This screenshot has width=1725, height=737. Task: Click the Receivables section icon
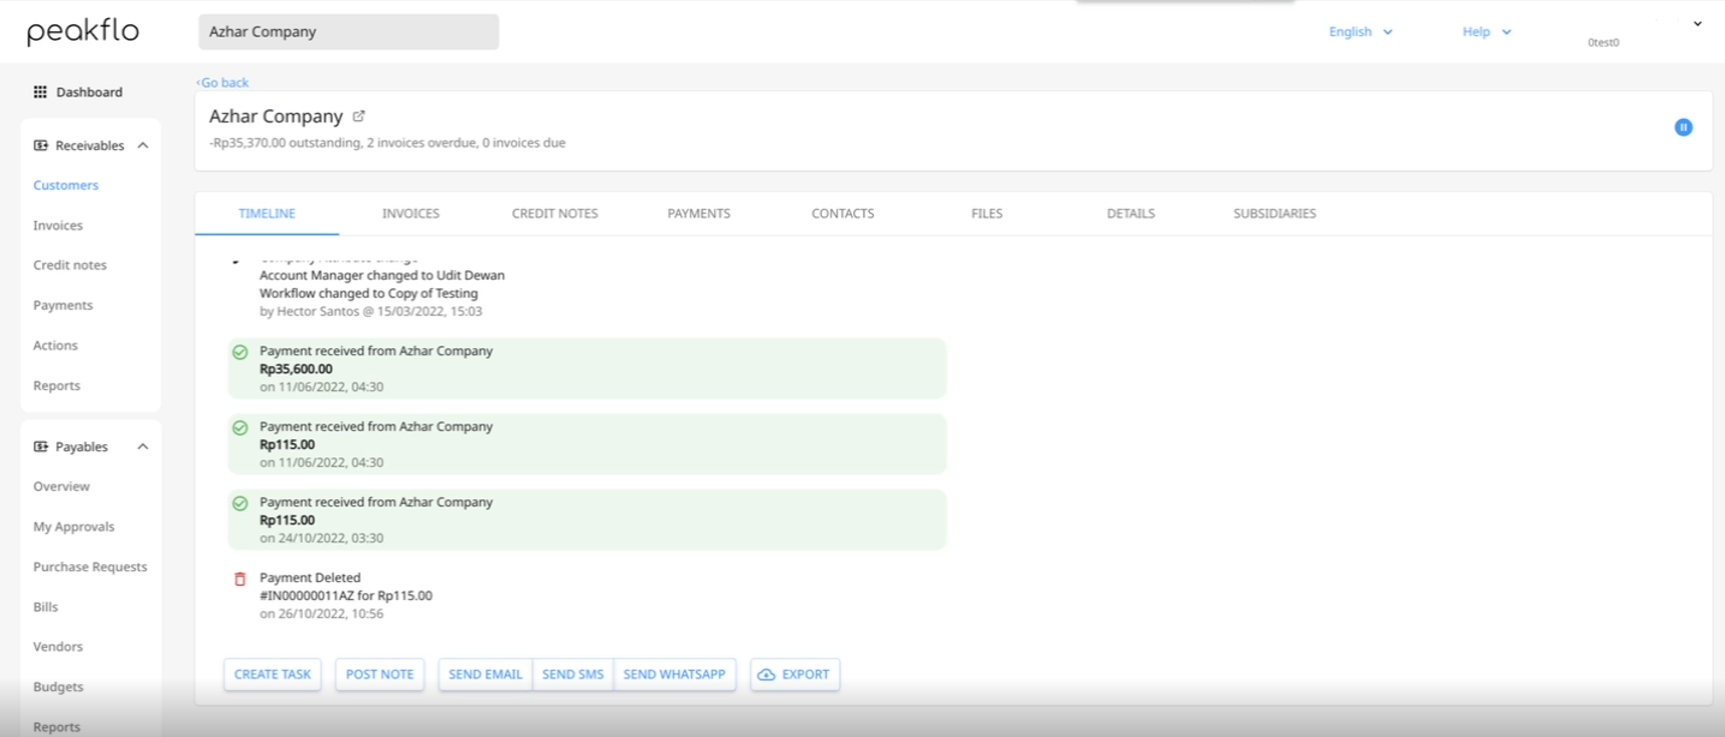tap(41, 145)
